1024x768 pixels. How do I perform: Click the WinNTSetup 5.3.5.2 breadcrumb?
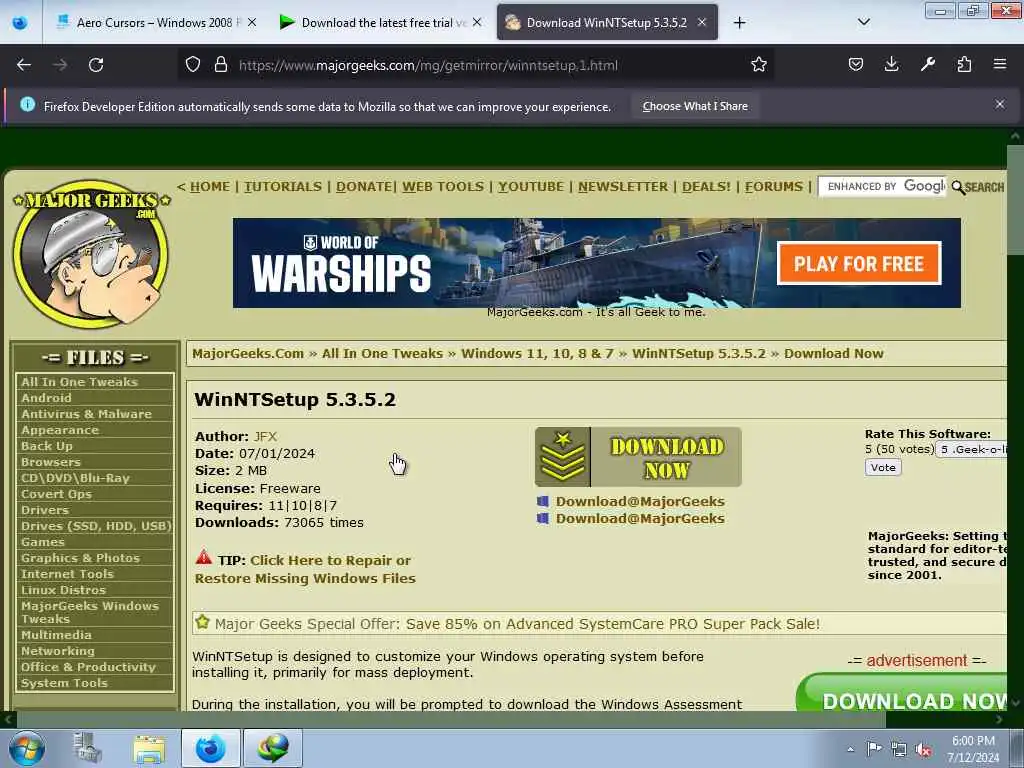tap(698, 353)
